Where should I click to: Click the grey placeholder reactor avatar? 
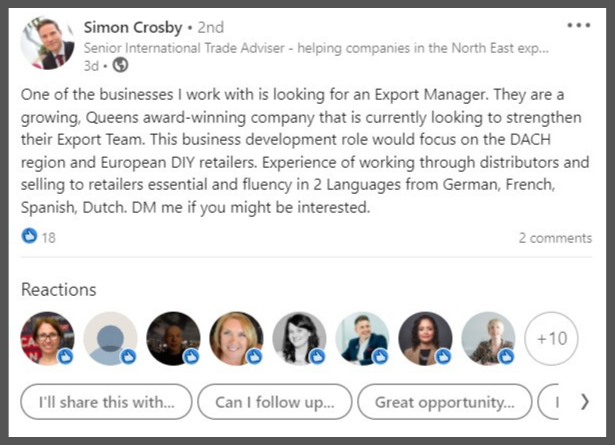(110, 338)
